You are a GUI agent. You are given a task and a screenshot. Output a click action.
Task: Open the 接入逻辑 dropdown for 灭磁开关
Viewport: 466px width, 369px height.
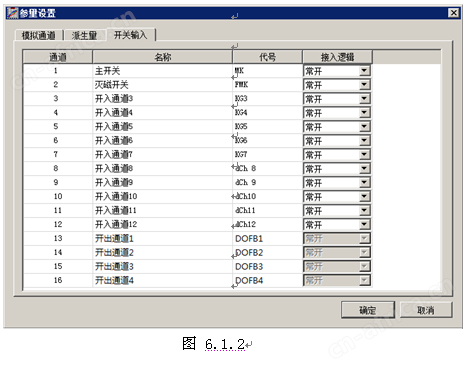(364, 85)
